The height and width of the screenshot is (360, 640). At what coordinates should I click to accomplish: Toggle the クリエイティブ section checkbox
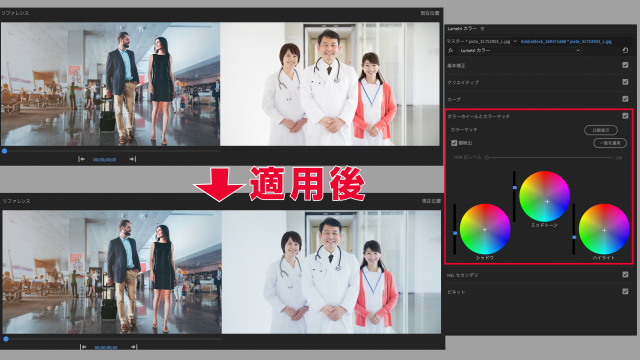click(x=625, y=82)
